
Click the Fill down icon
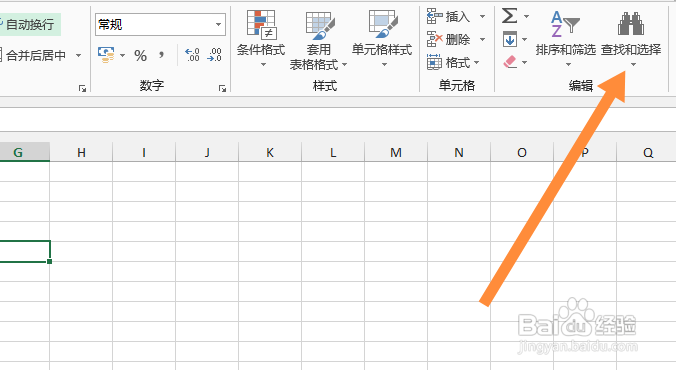coord(510,40)
